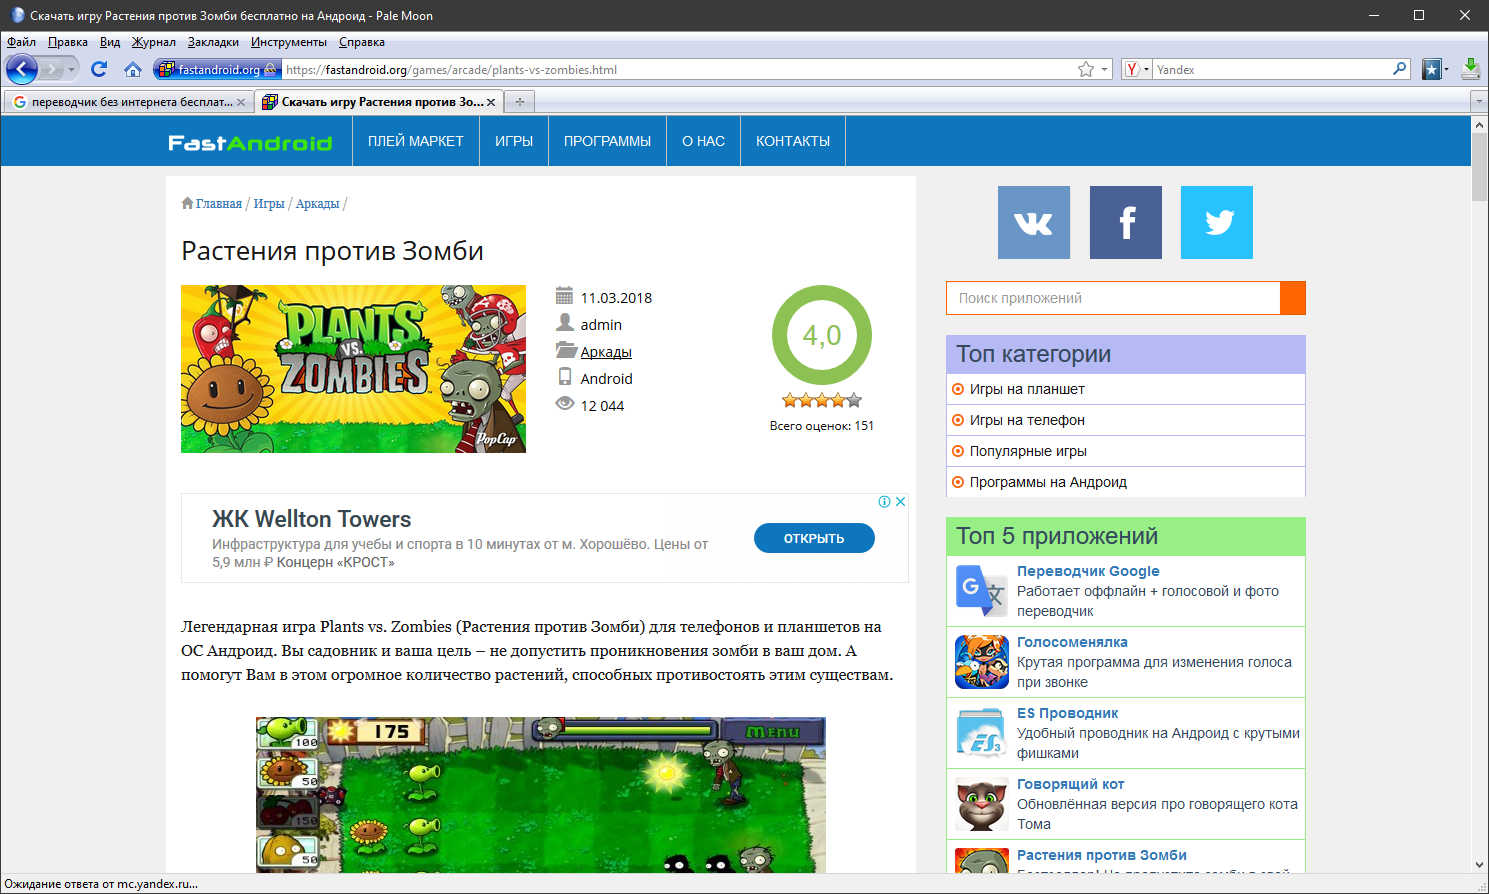The height and width of the screenshot is (894, 1489).
Task: Click the page vertical scrollbar thumb
Action: (1480, 166)
